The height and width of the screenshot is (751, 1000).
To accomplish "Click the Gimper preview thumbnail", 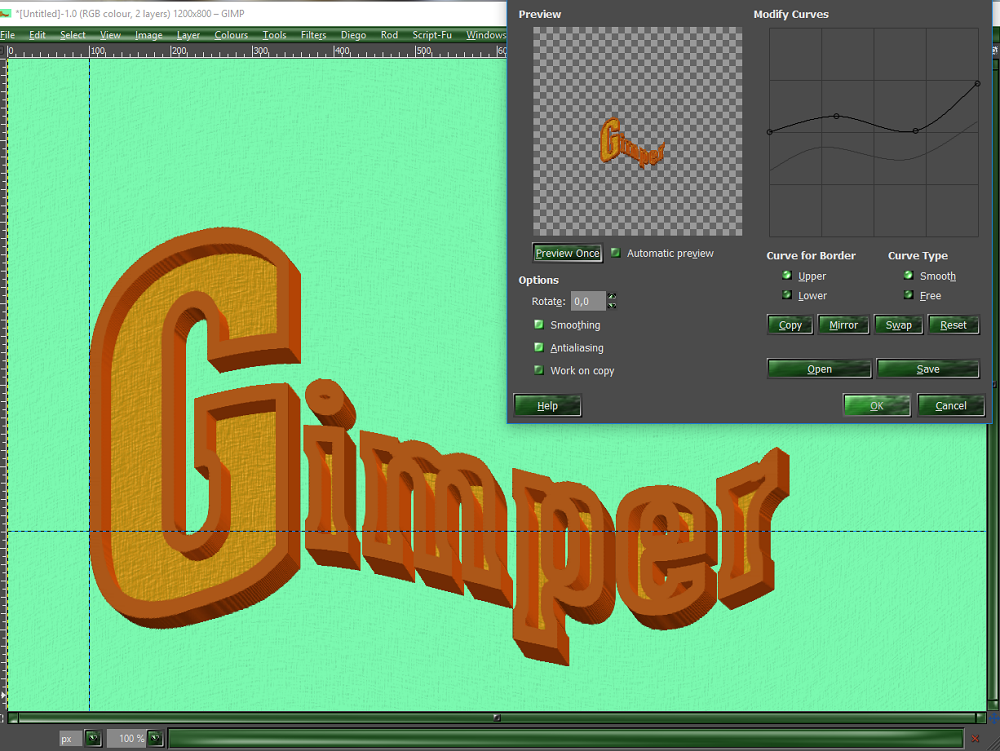I will tap(631, 142).
